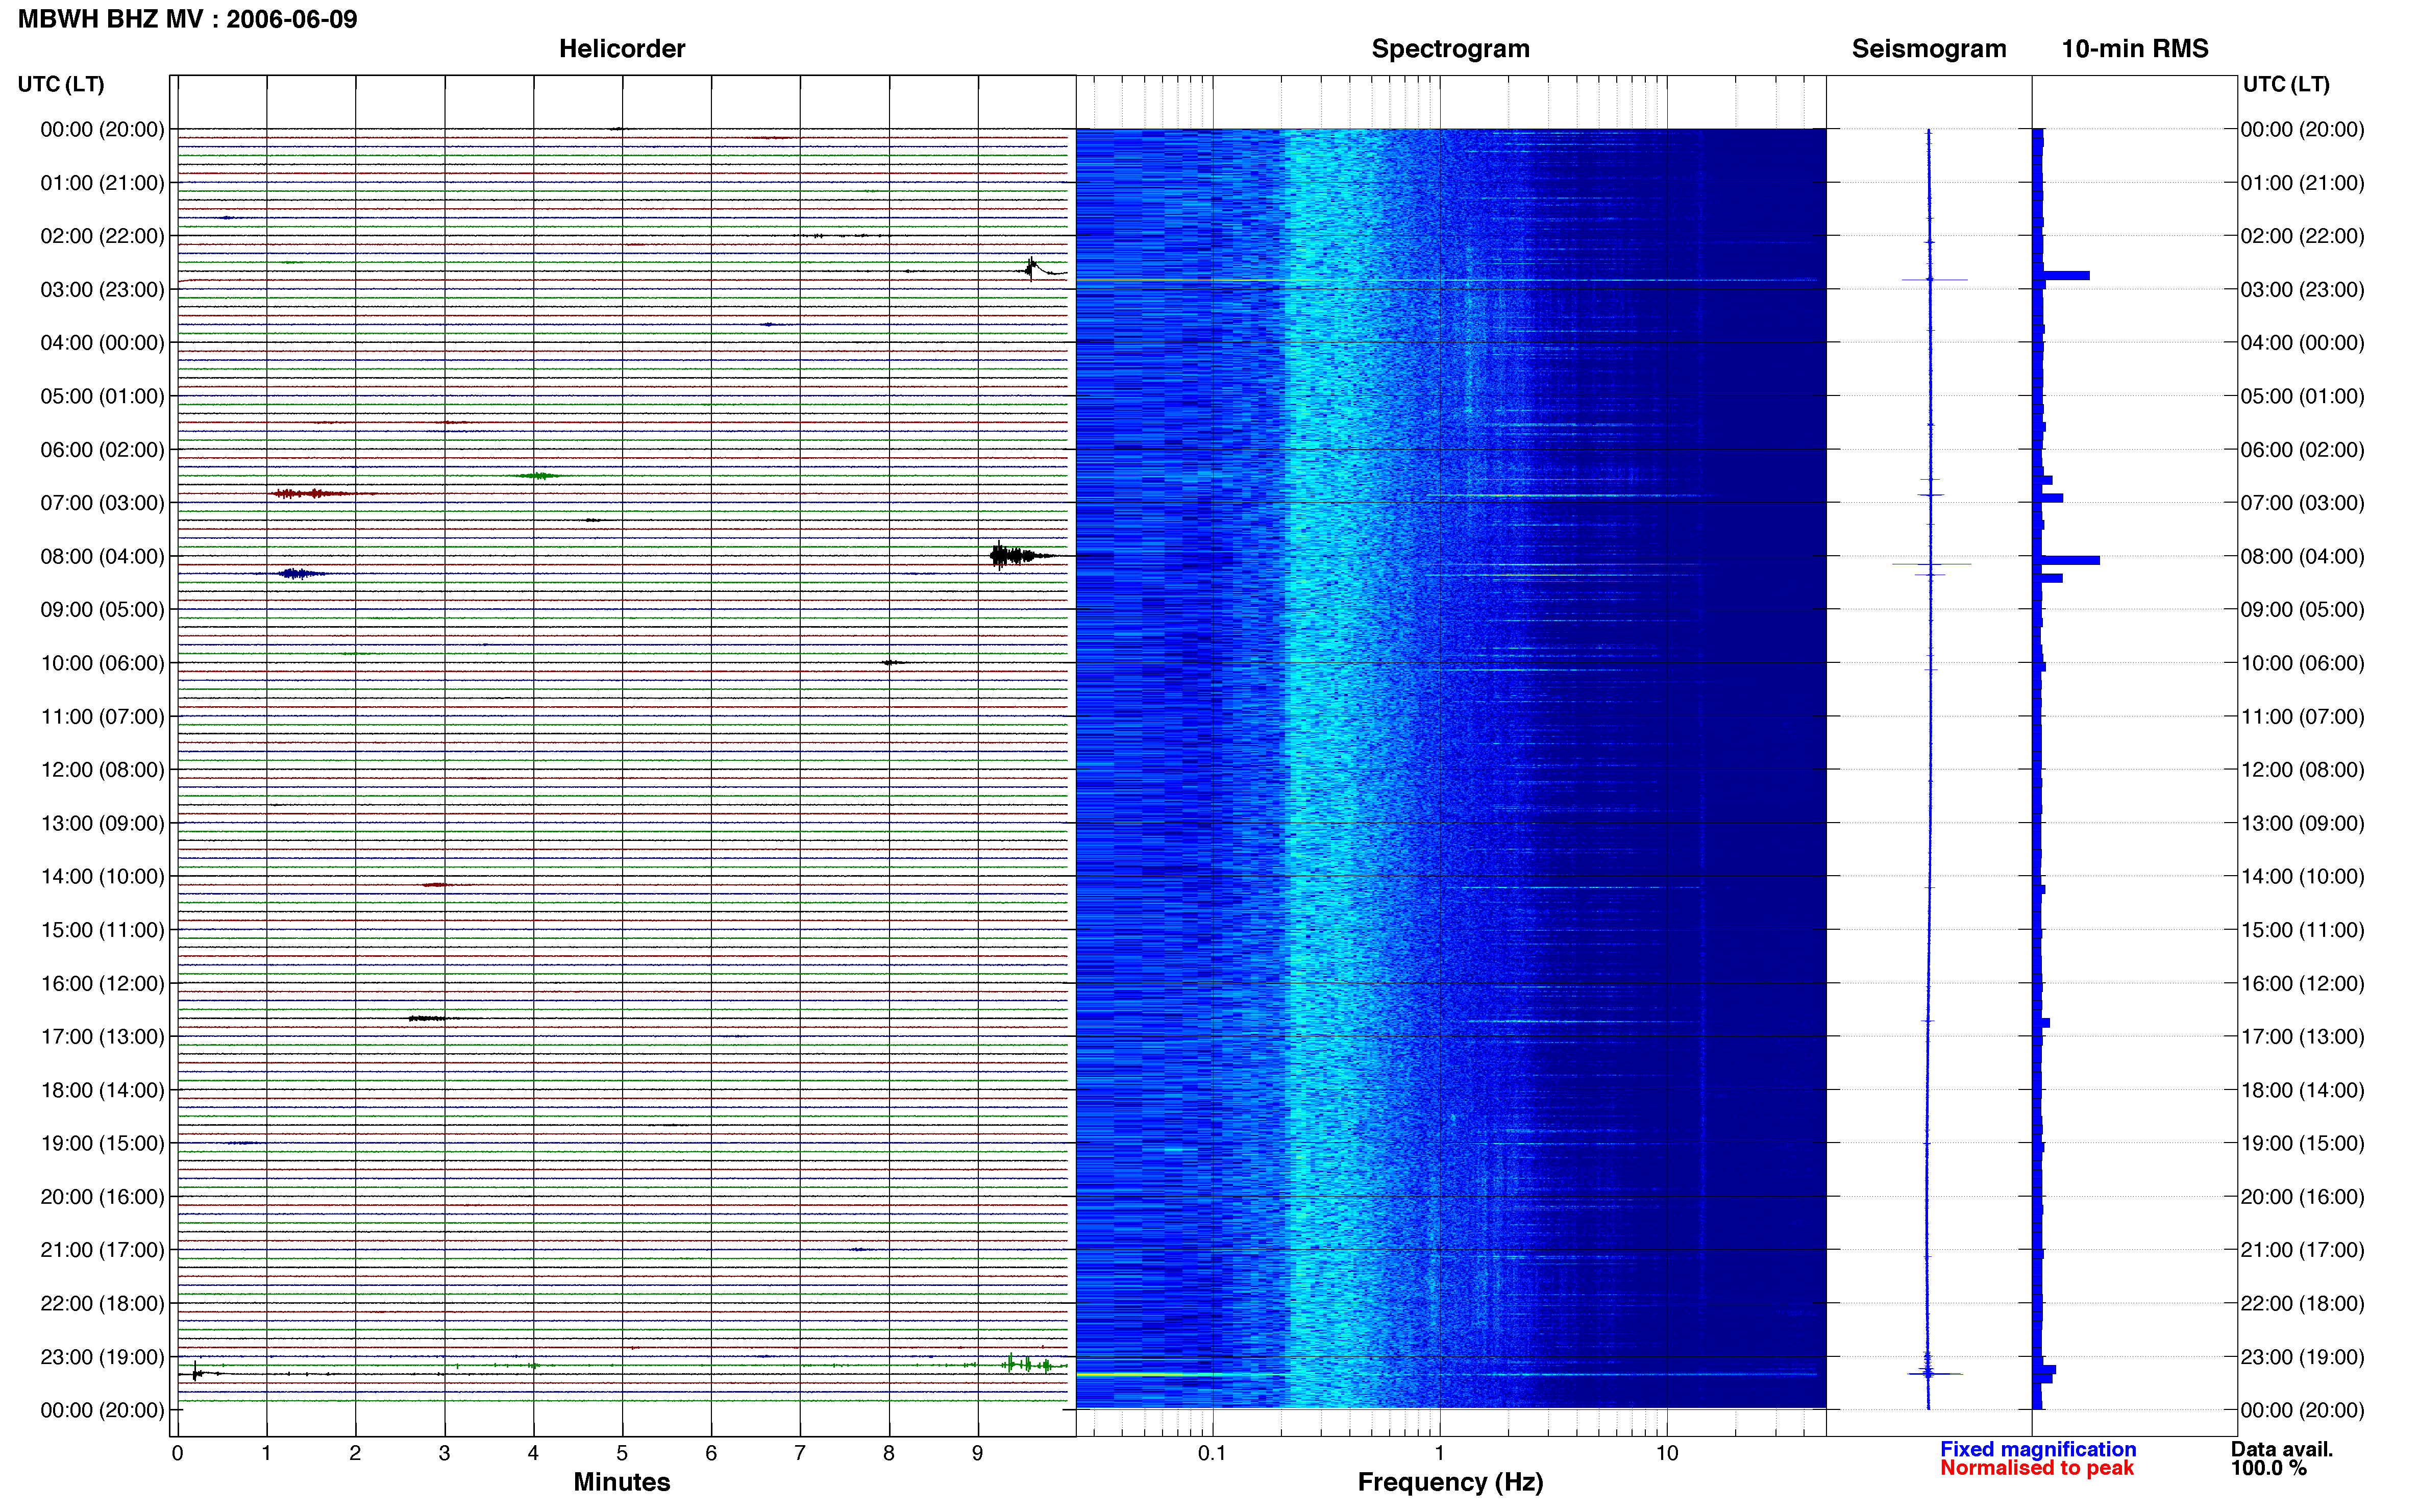This screenshot has width=2419, height=1512.
Task: Click the Fixed magnification legend text
Action: click(2038, 1449)
